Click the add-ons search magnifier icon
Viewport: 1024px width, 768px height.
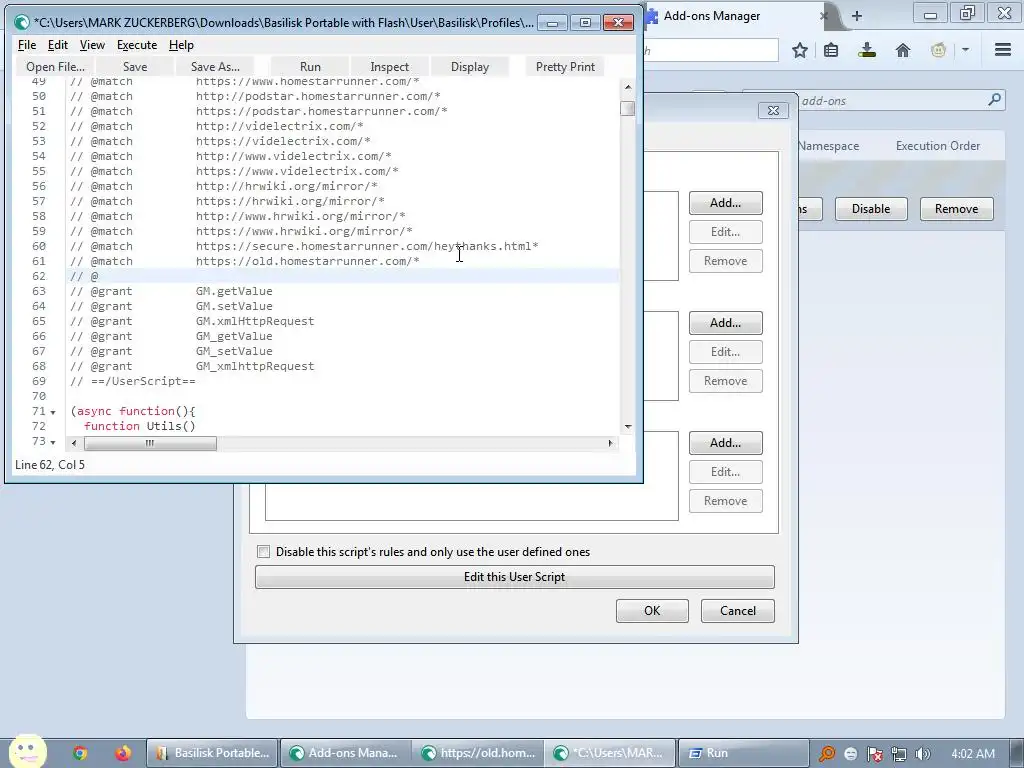coord(994,100)
